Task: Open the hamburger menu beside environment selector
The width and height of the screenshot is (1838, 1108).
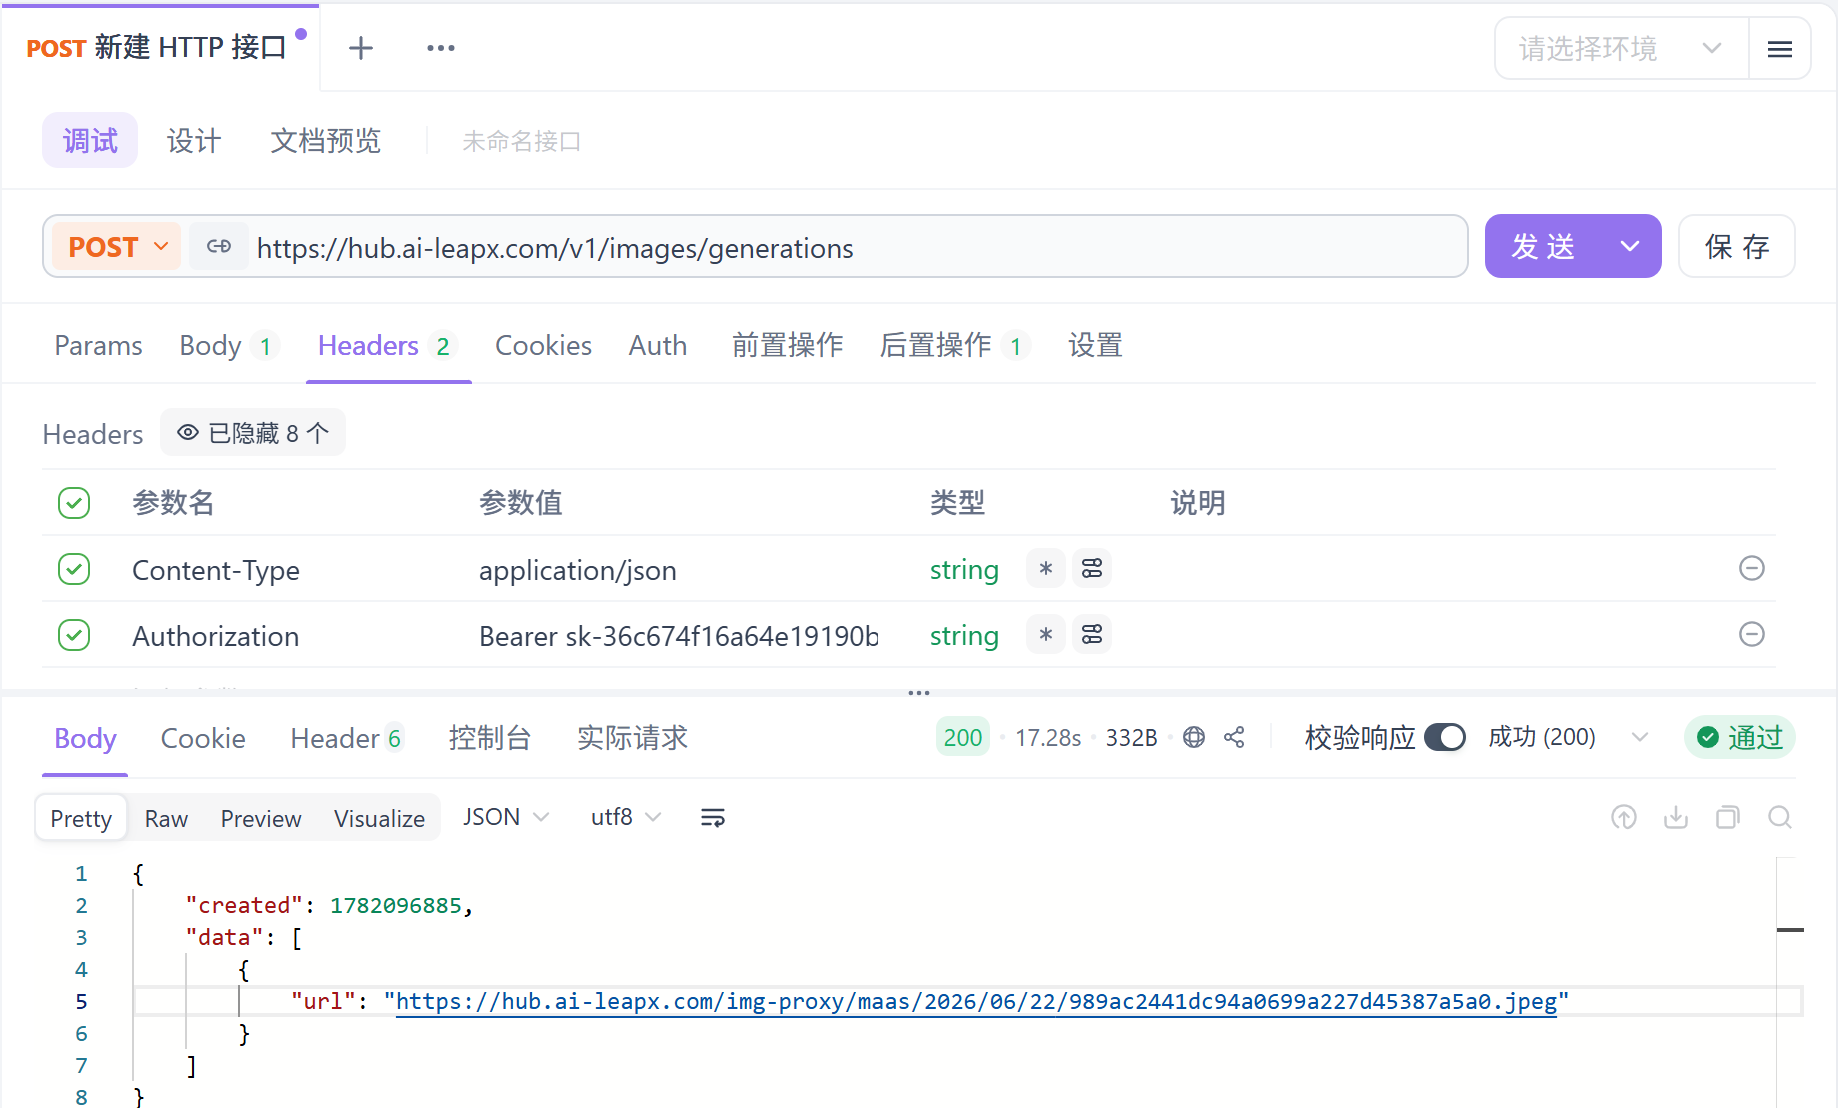Action: click(x=1780, y=49)
